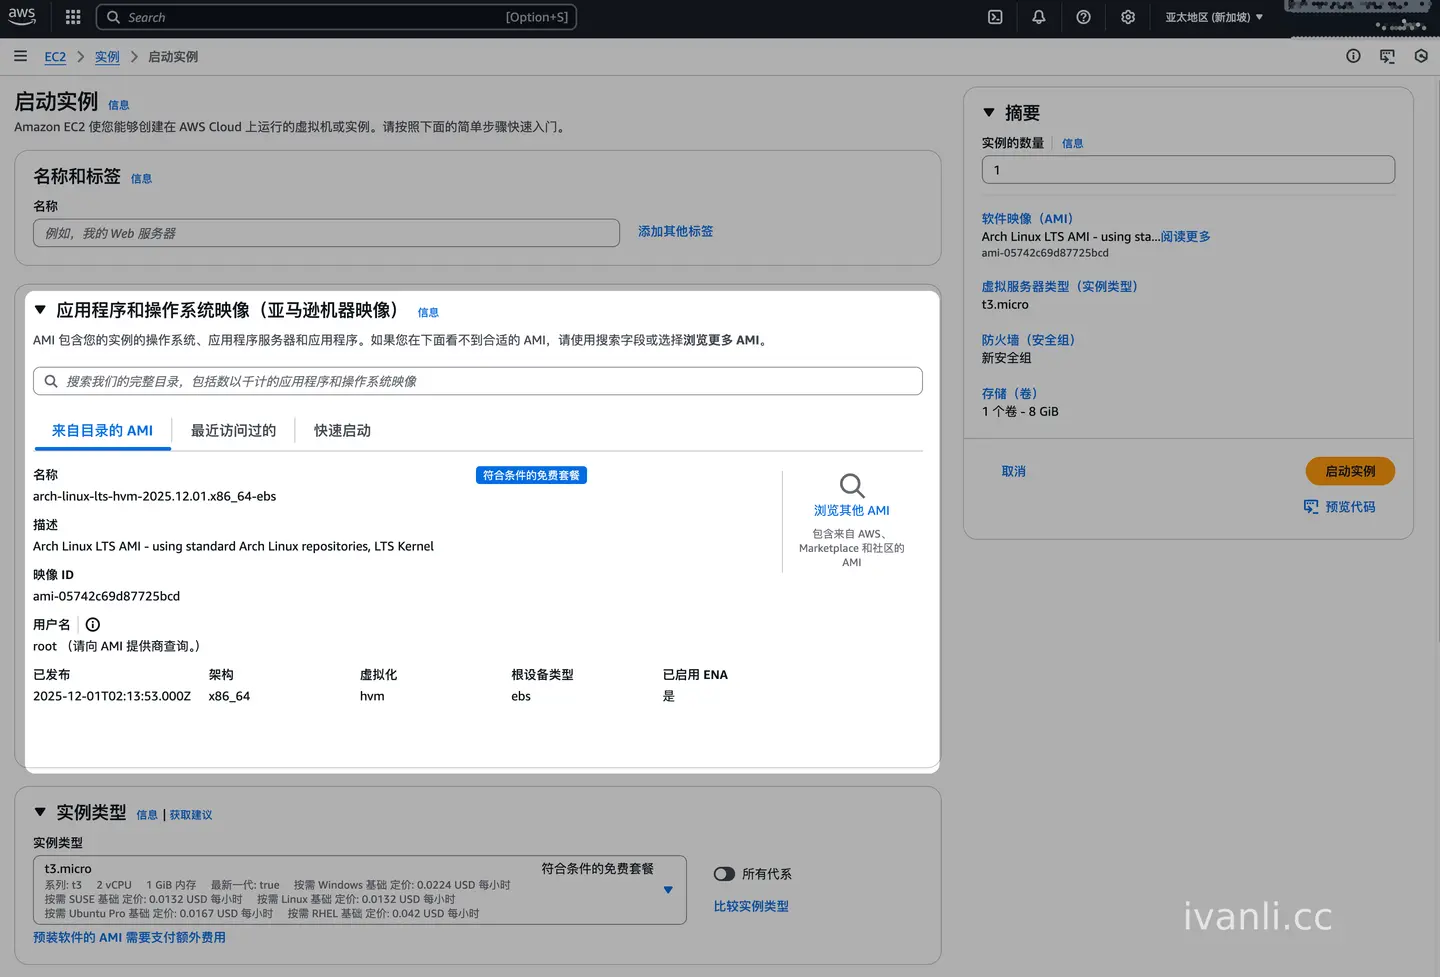Open 预装软件的 AMI 需要支付额外费用 link
This screenshot has height=977, width=1440.
tap(129, 937)
